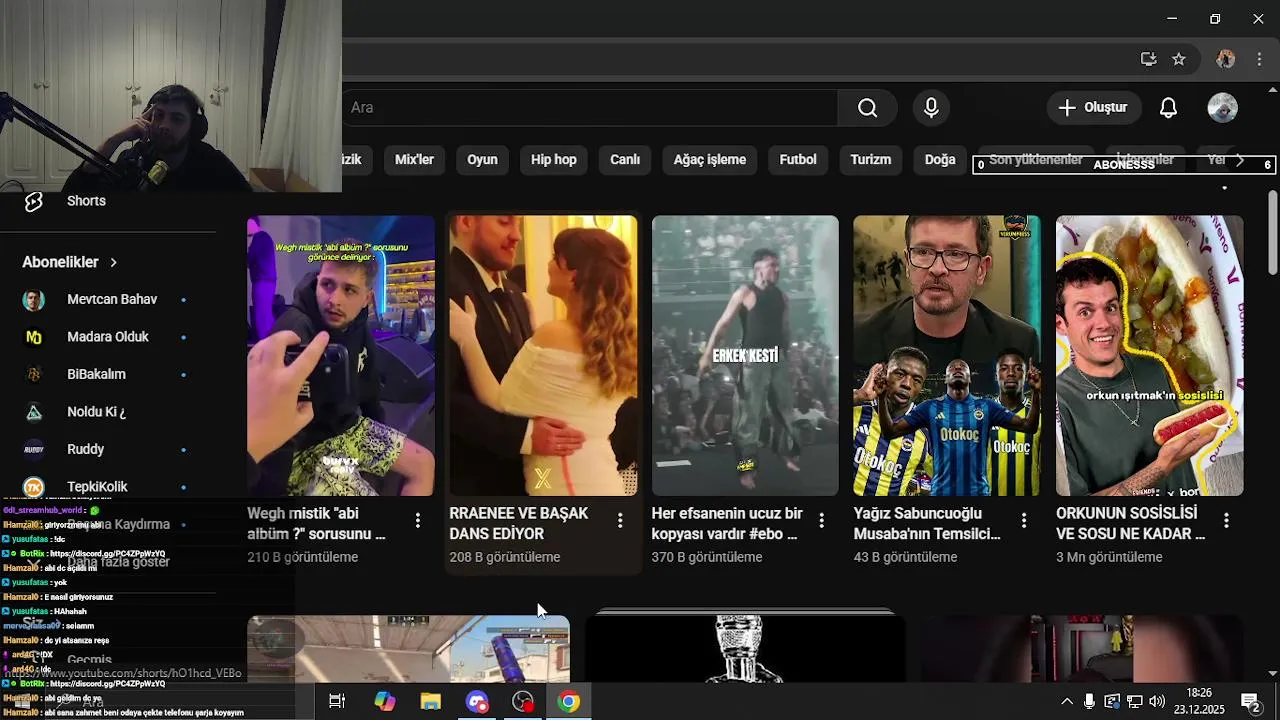Click the YouTube search magnifier button
Viewport: 1280px width, 720px height.
click(867, 108)
